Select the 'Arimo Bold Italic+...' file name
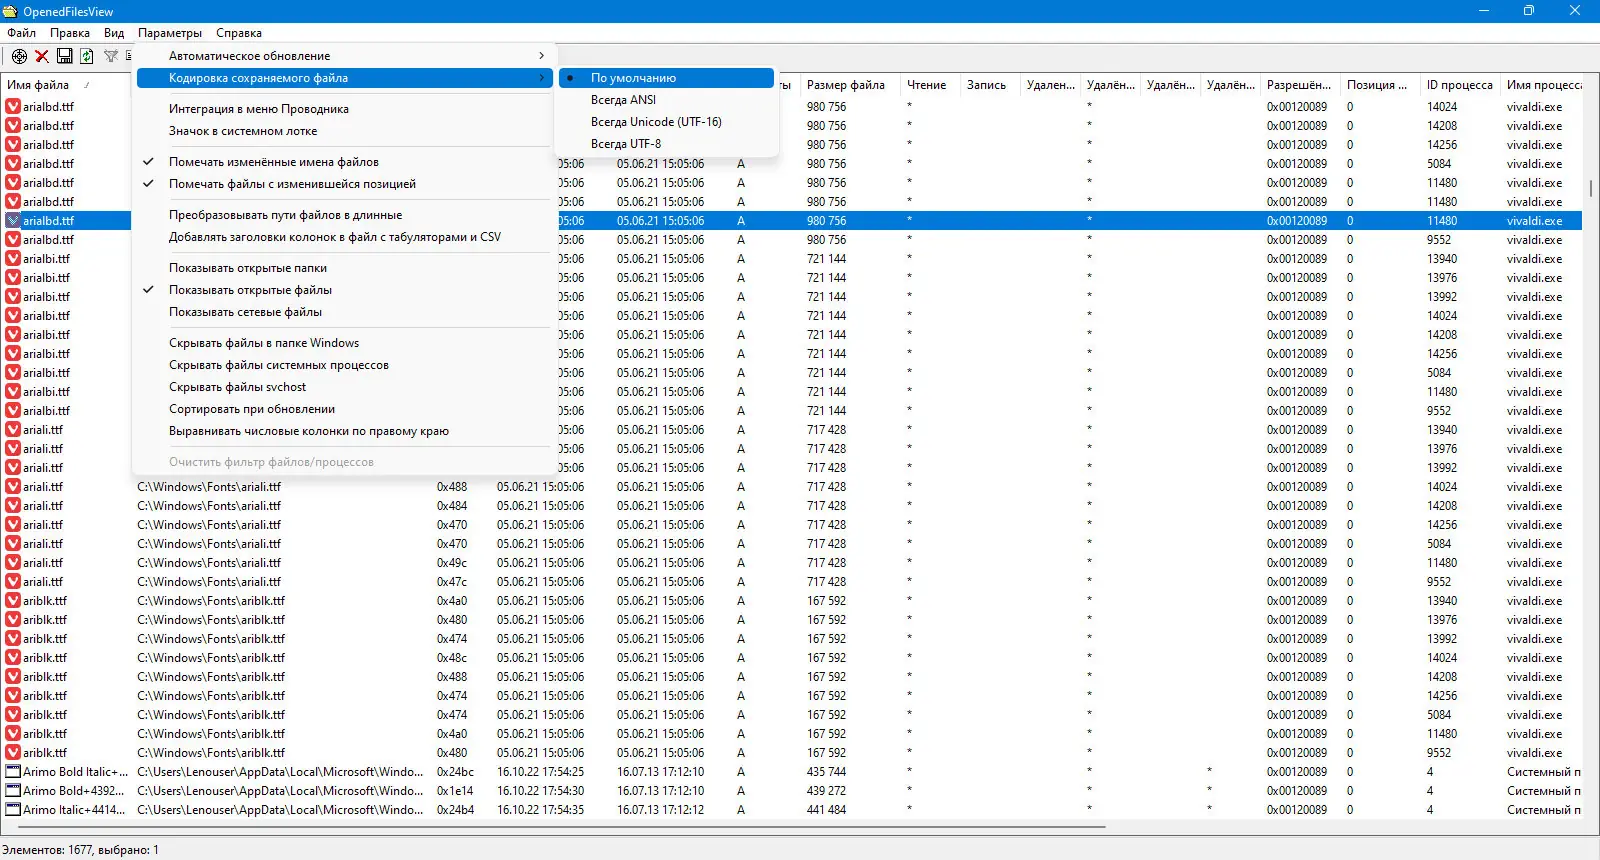Image resolution: width=1600 pixels, height=860 pixels. [x=76, y=772]
